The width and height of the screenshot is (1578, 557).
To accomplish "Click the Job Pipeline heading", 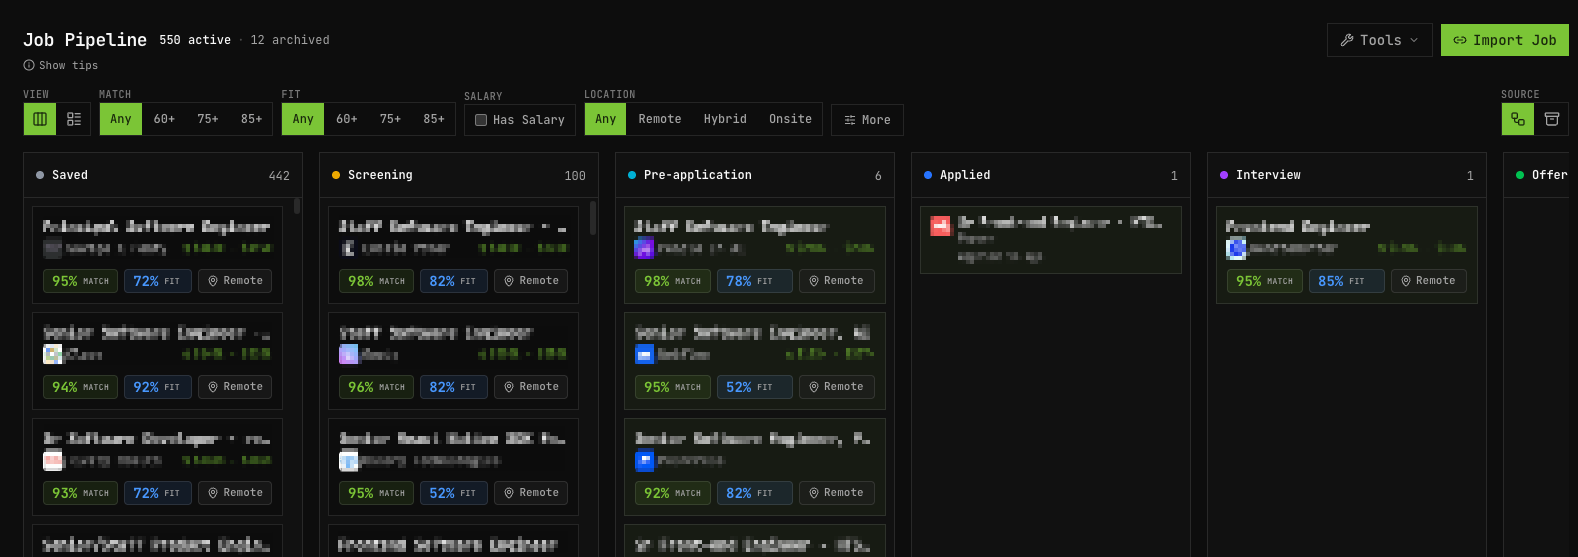I will (x=85, y=40).
